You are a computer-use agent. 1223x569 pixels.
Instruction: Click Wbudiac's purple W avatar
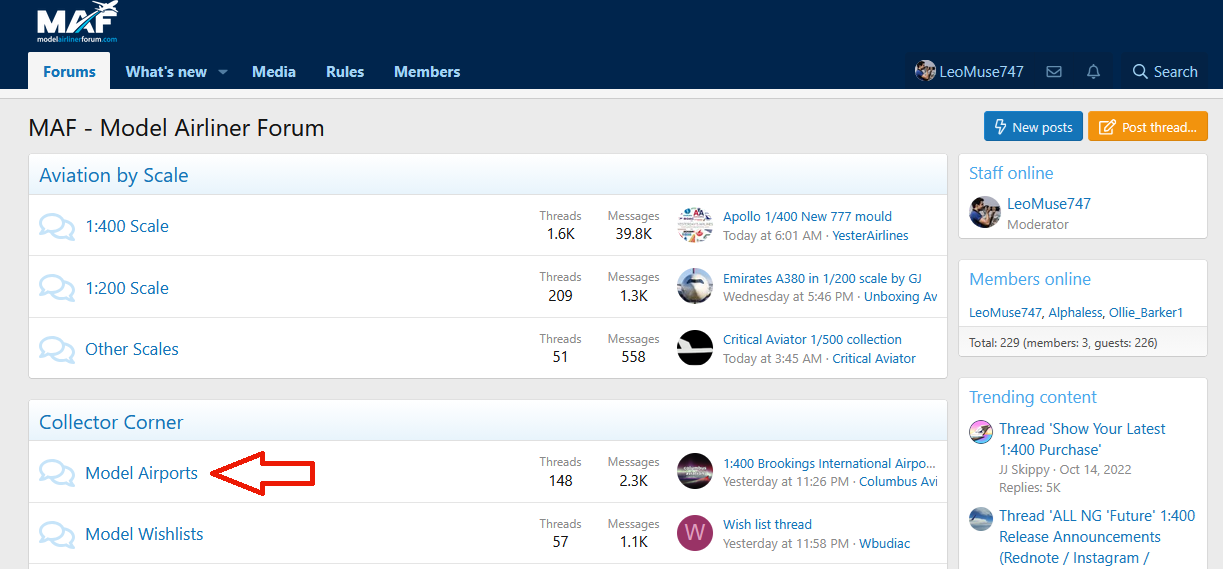[695, 533]
